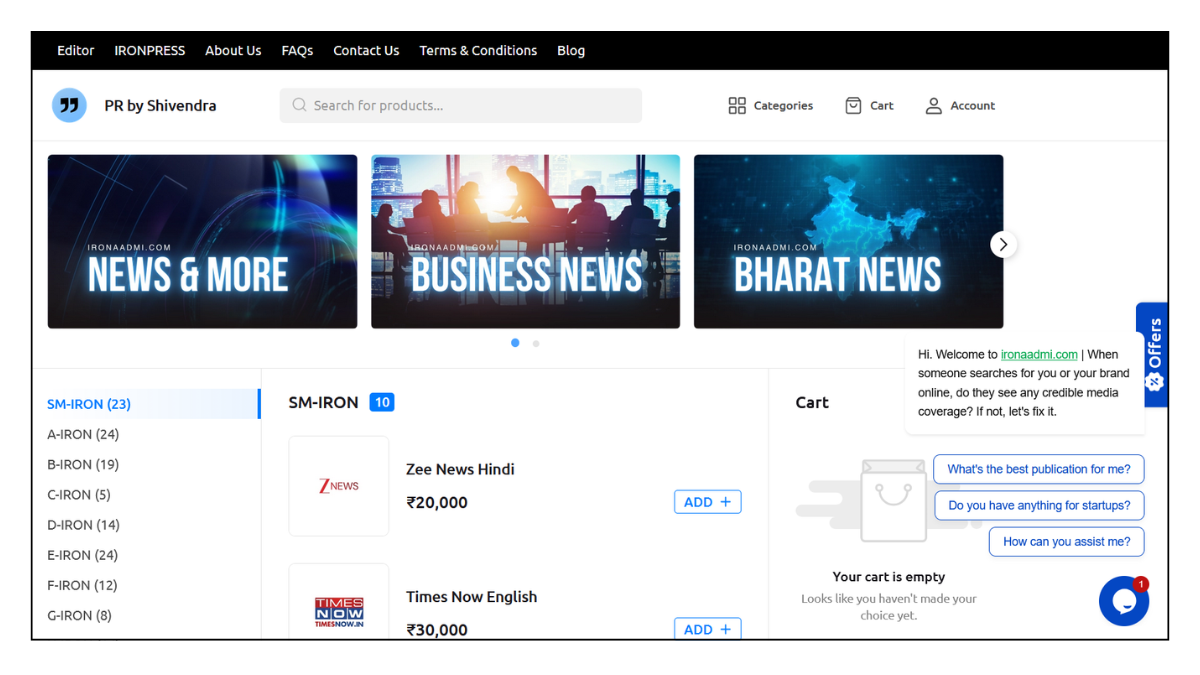Open the BHARAT NEWS banner
Screen dimensions: 1200x675
pos(848,241)
